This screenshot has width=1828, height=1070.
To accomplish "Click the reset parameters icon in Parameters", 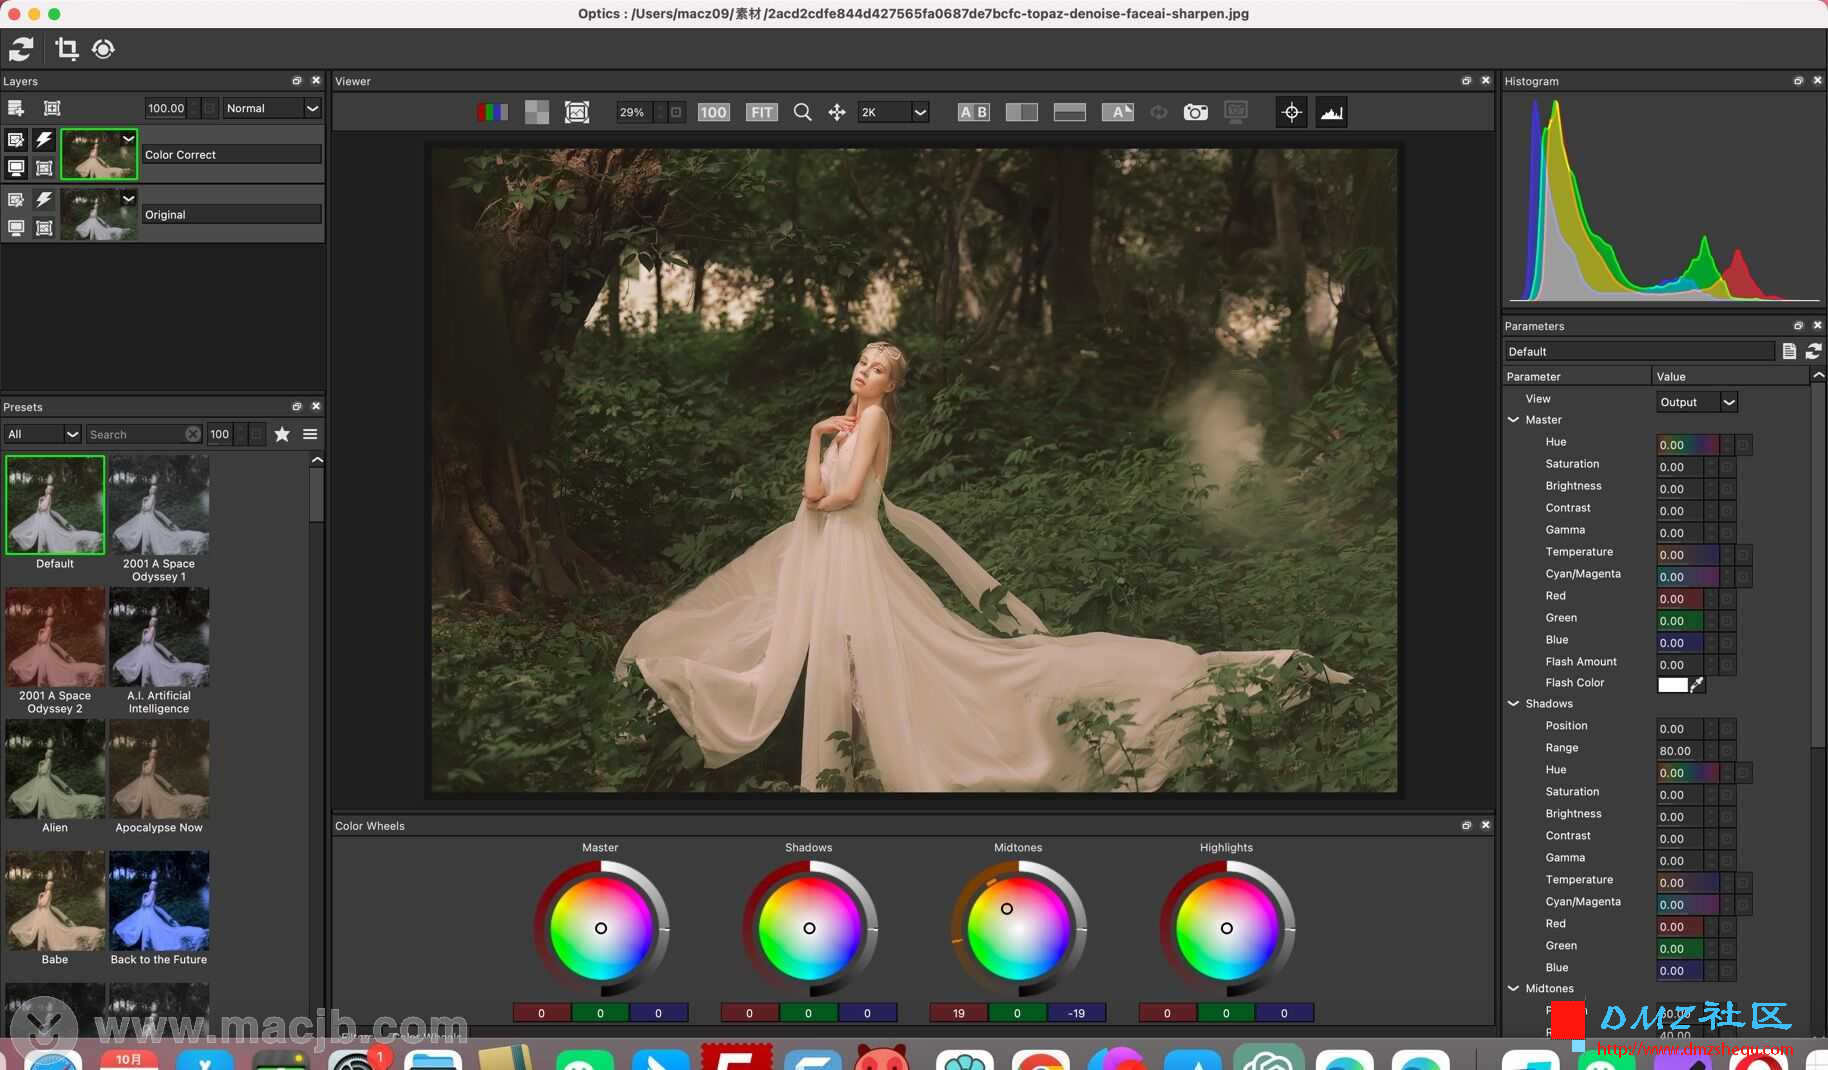I will 1813,351.
